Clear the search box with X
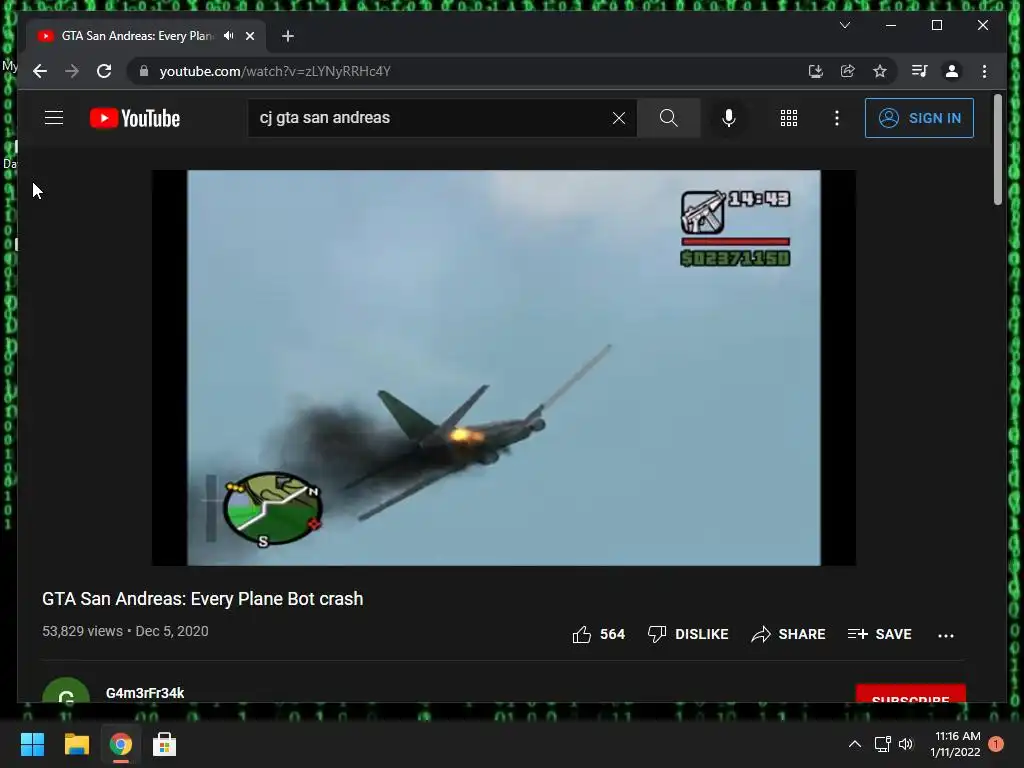 (618, 118)
